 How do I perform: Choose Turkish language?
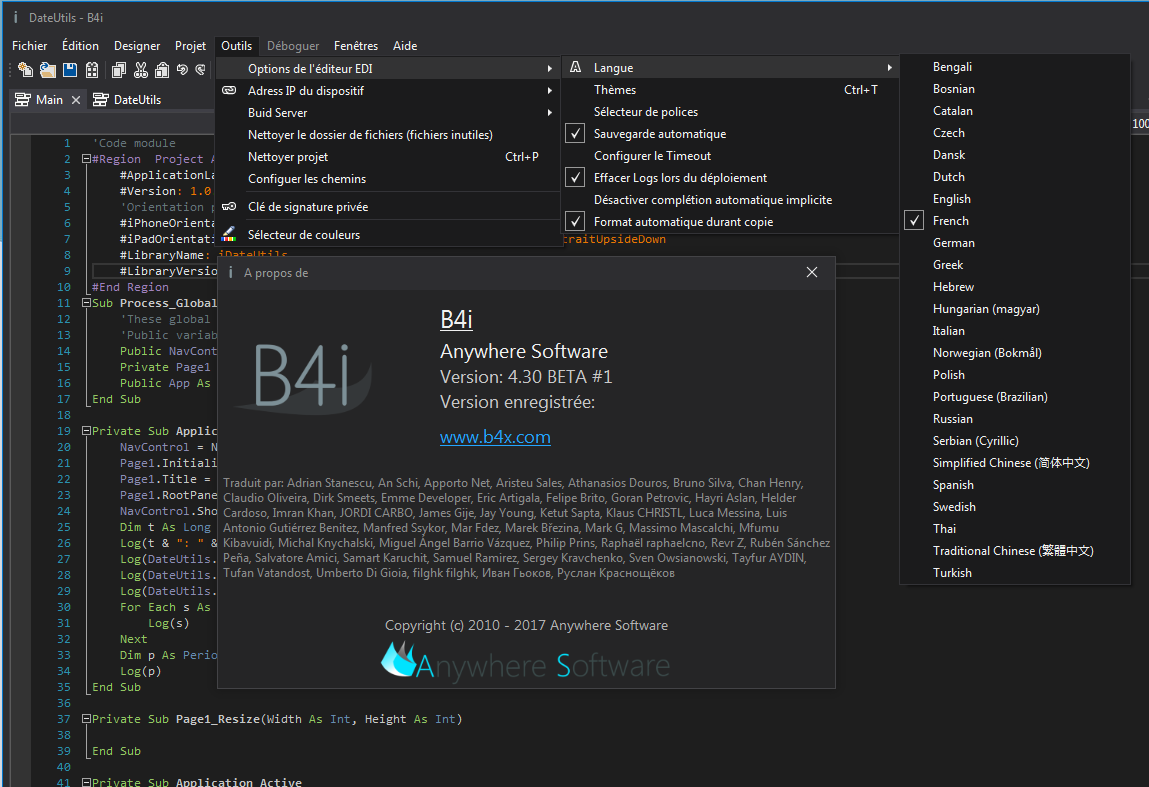click(1015, 572)
